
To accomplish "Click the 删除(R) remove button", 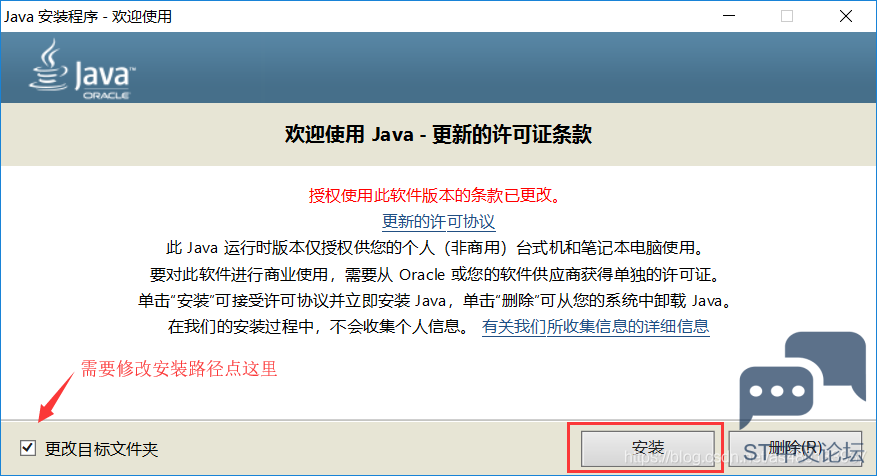I will (x=795, y=447).
